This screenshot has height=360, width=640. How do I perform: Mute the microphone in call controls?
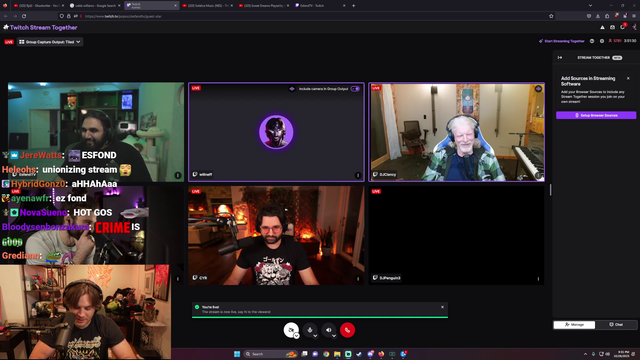310,330
